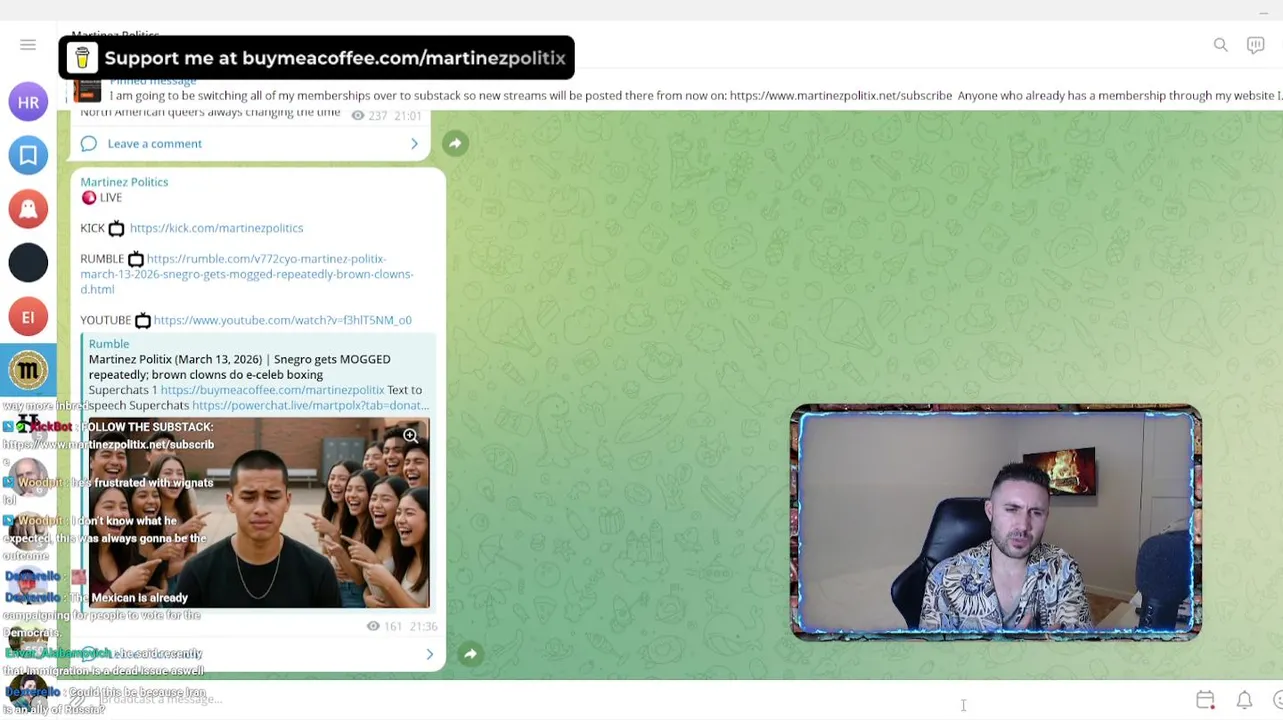Click Leave a comment
Image resolution: width=1283 pixels, height=720 pixels.
click(155, 144)
